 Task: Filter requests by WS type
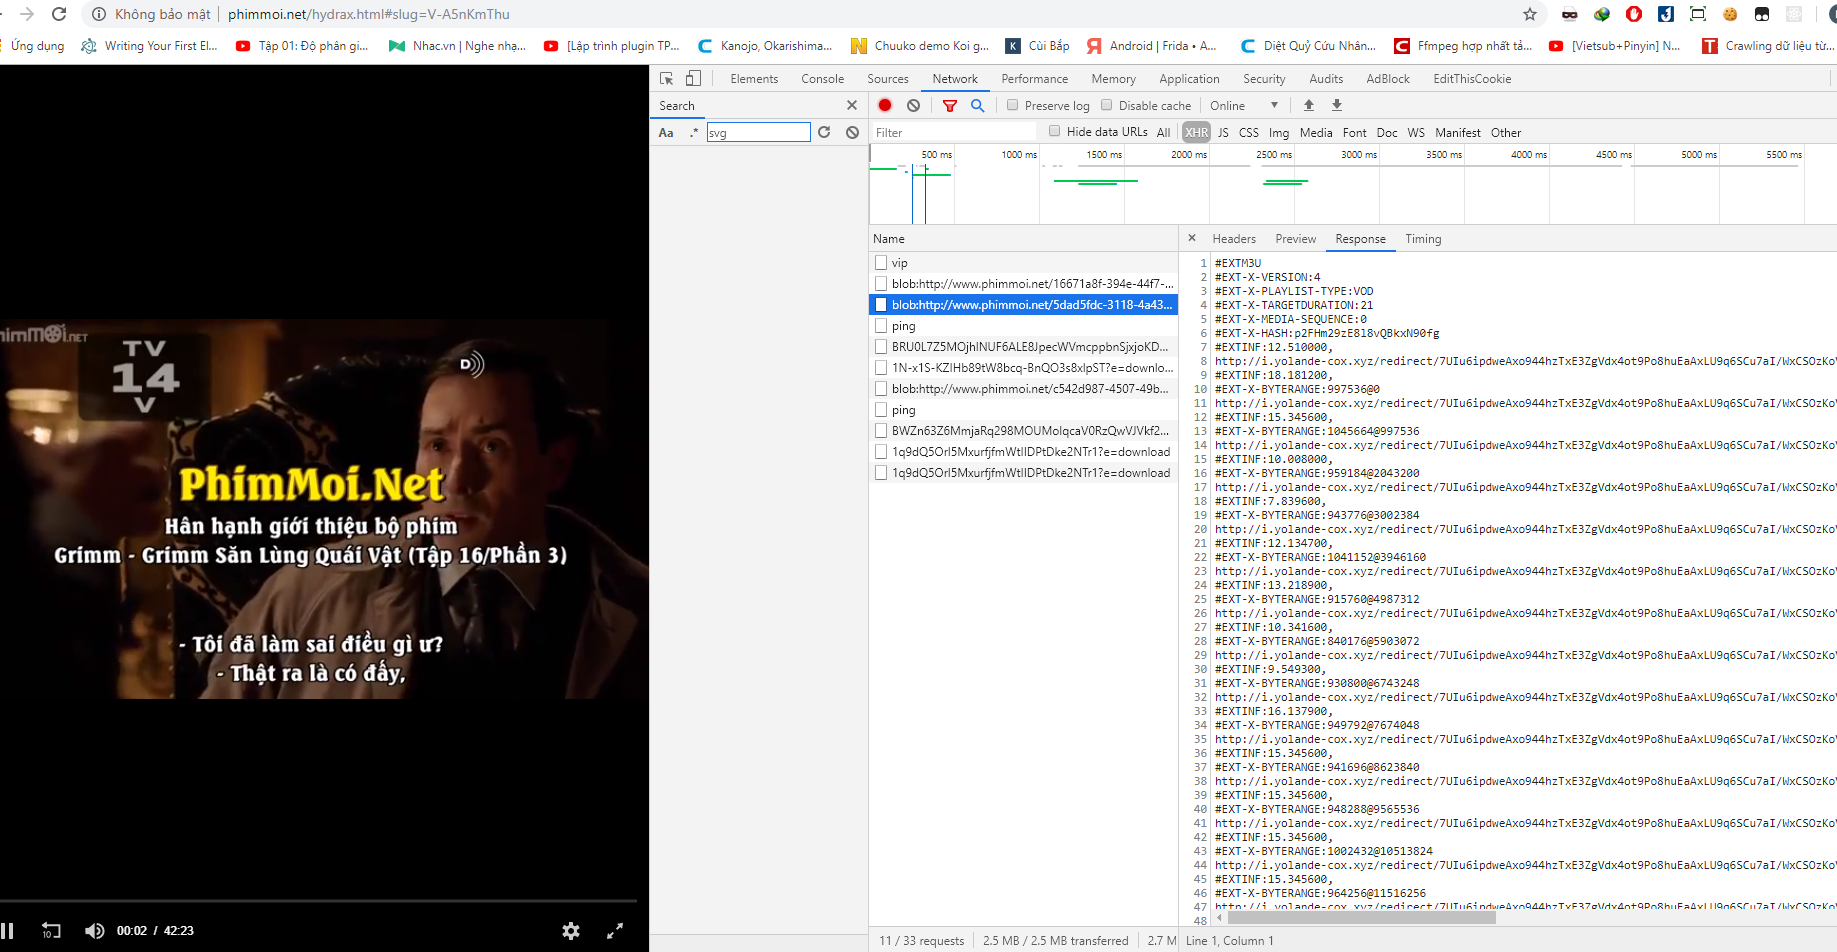point(1416,132)
